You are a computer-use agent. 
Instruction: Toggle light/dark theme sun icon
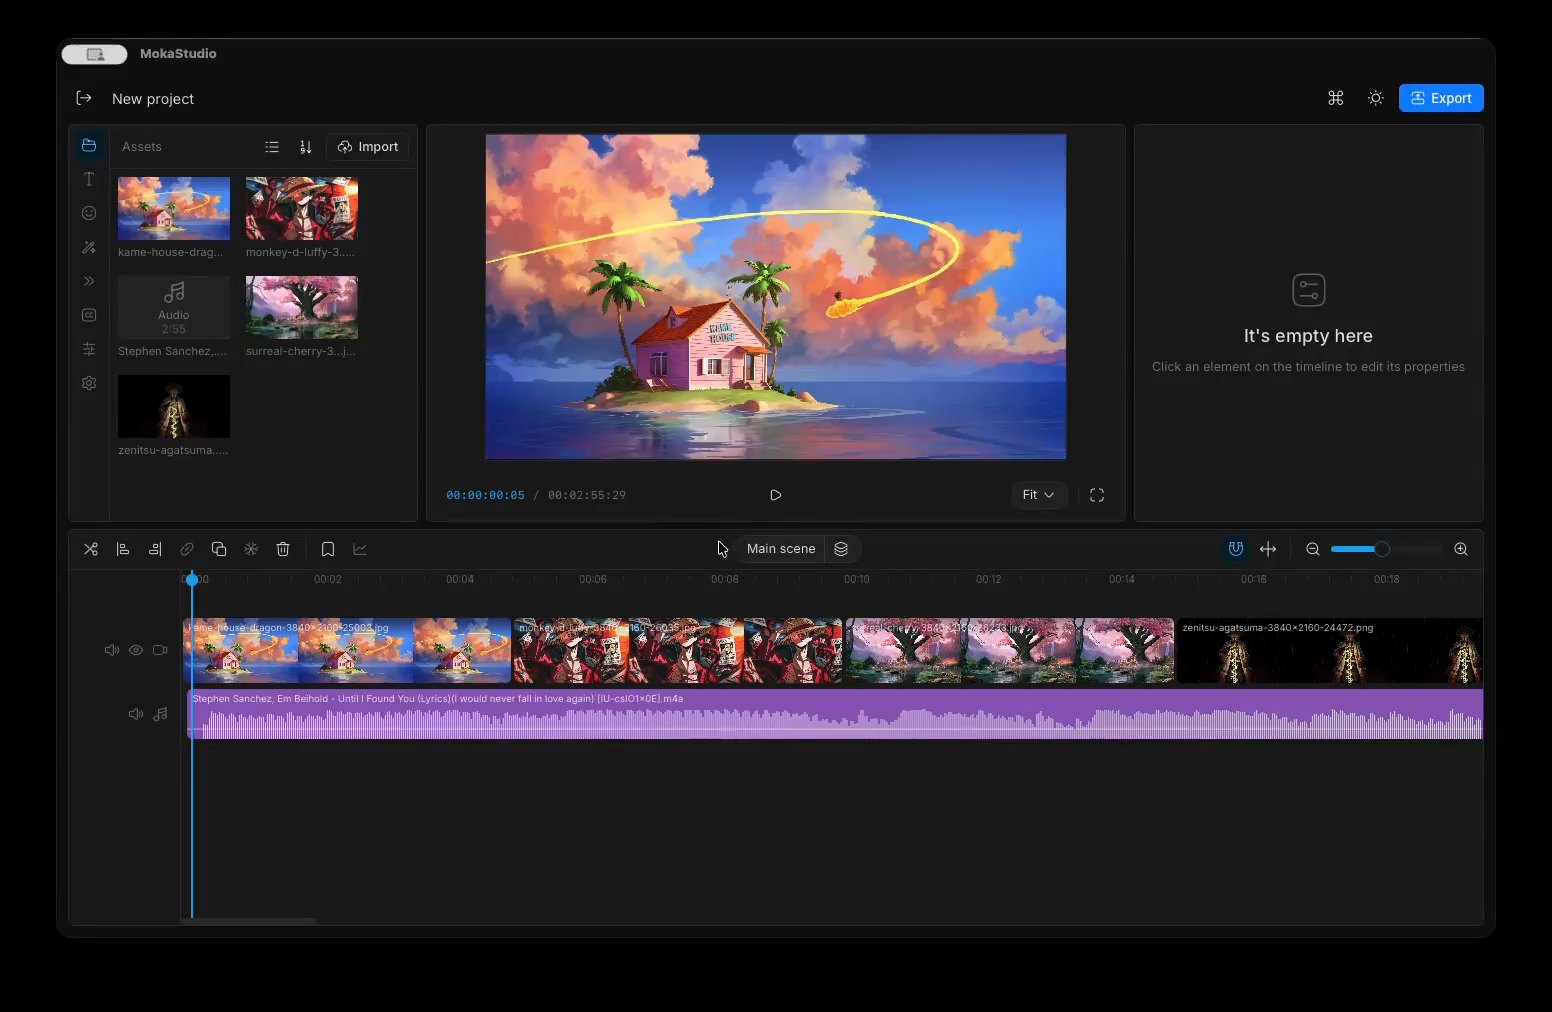point(1376,98)
